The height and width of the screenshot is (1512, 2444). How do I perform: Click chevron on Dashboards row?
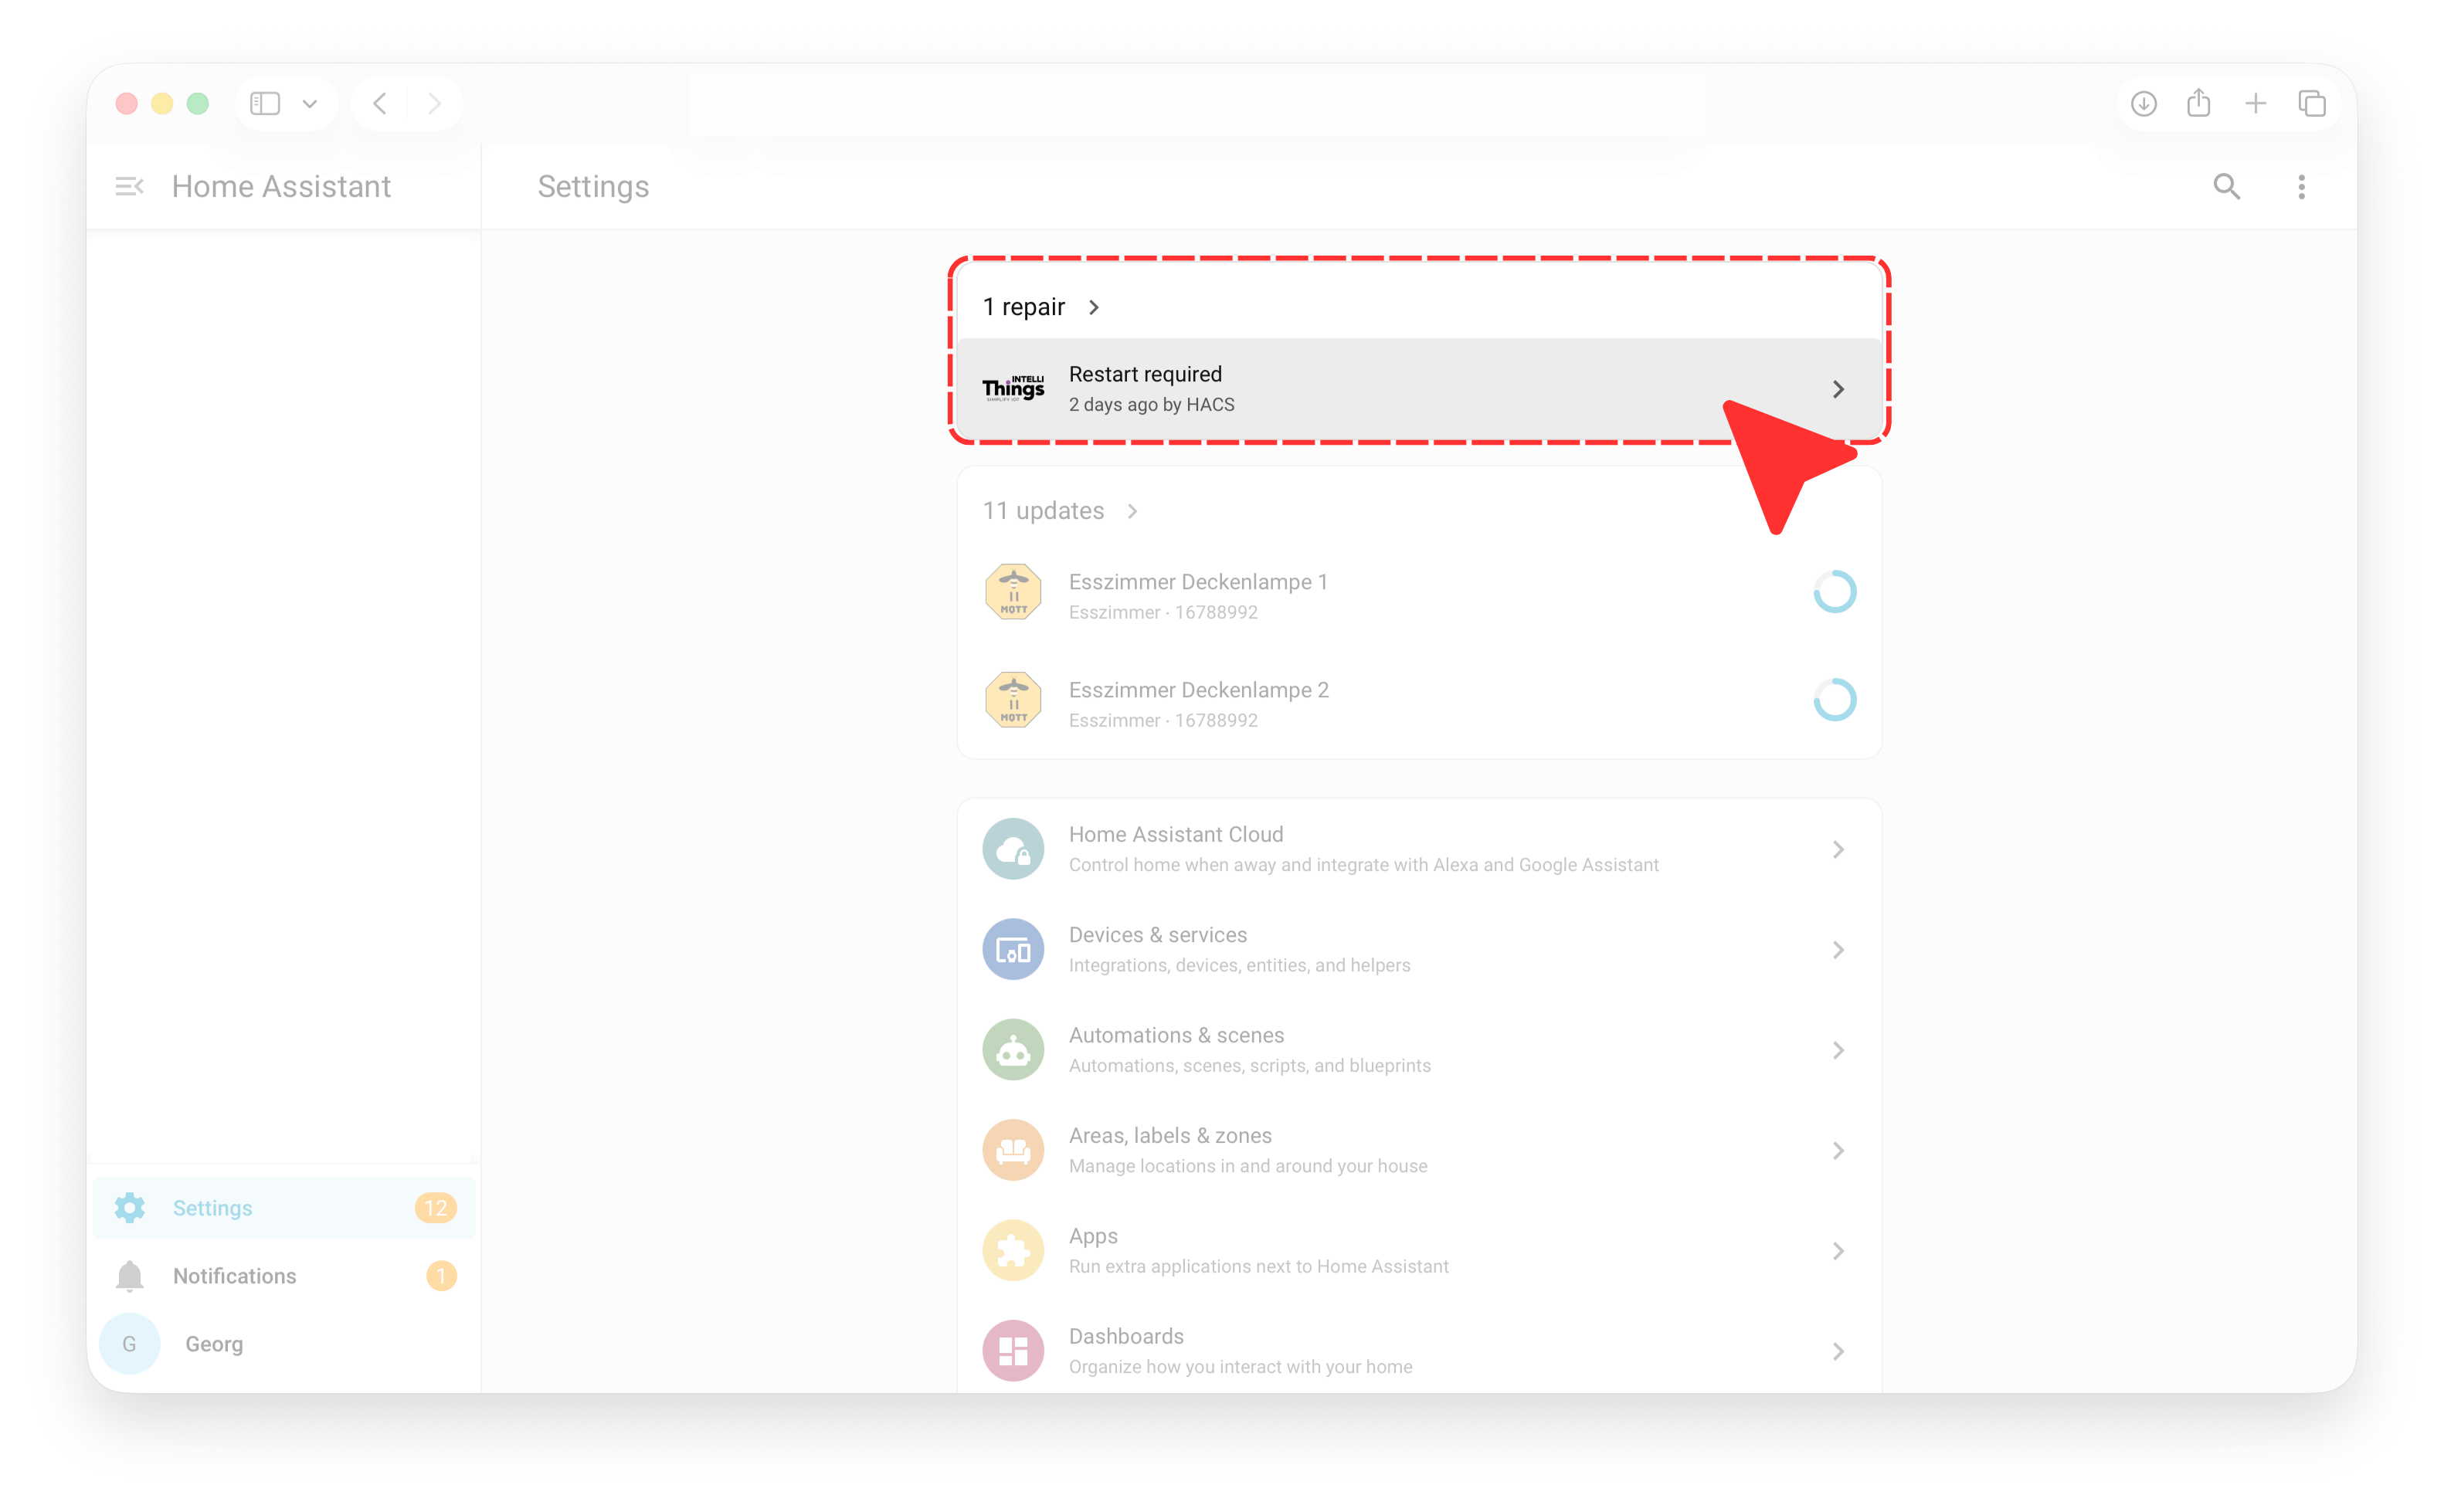(x=1838, y=1351)
